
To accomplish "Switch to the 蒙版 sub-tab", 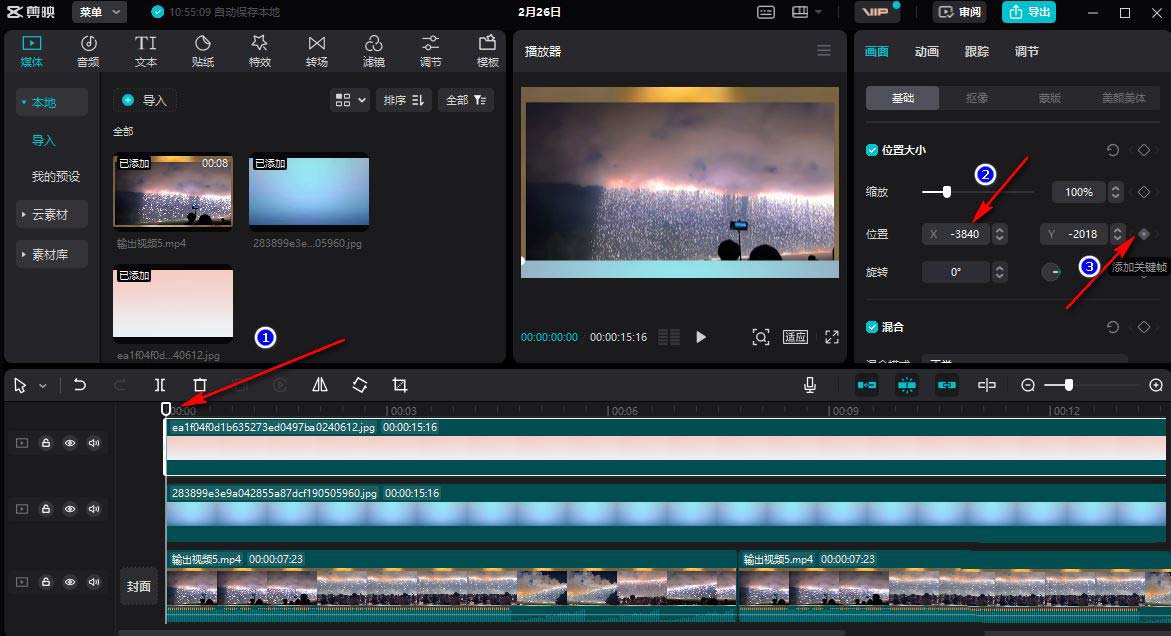I will coord(1049,98).
